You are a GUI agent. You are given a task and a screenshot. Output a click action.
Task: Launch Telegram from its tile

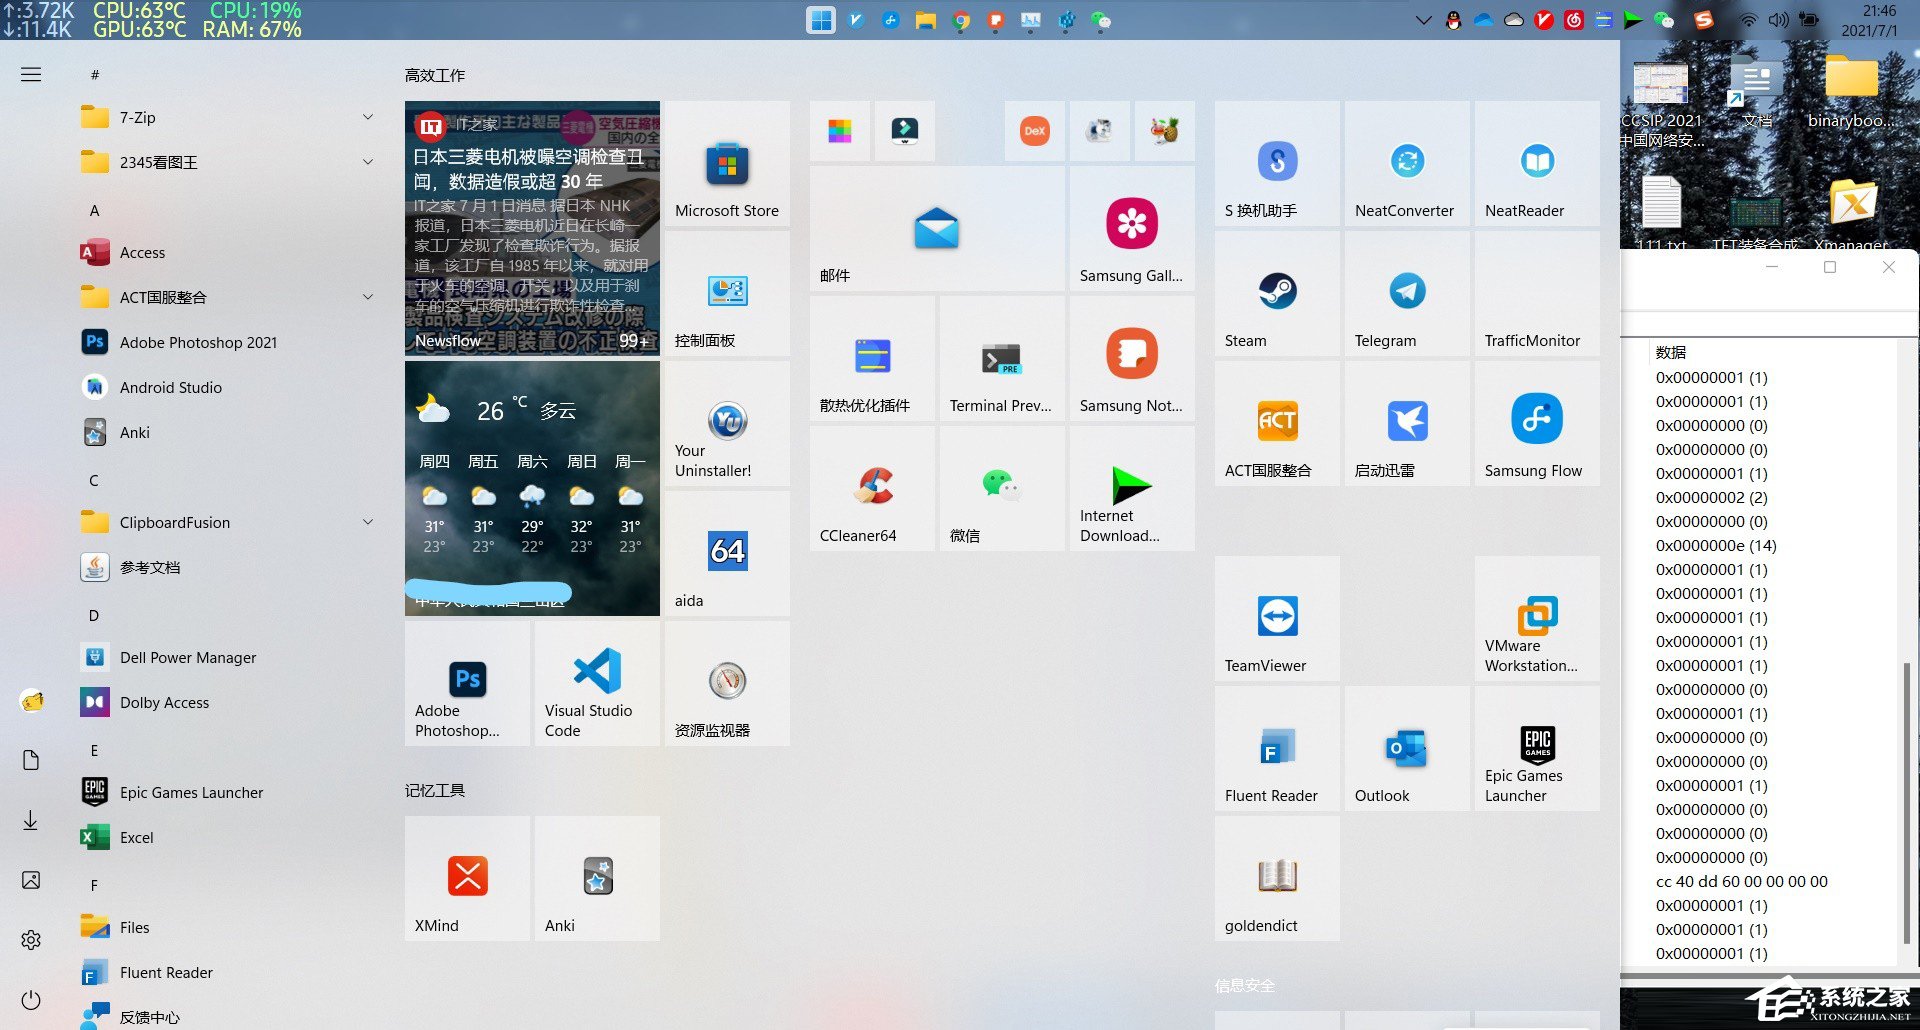[1406, 295]
